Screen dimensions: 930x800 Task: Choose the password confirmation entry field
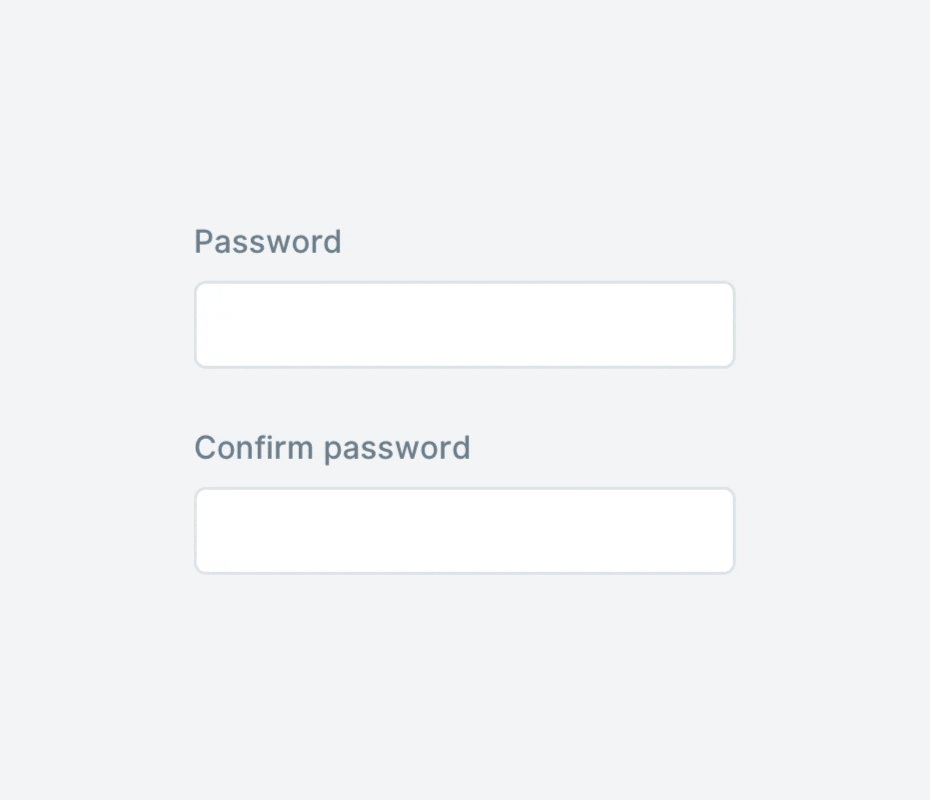464,531
